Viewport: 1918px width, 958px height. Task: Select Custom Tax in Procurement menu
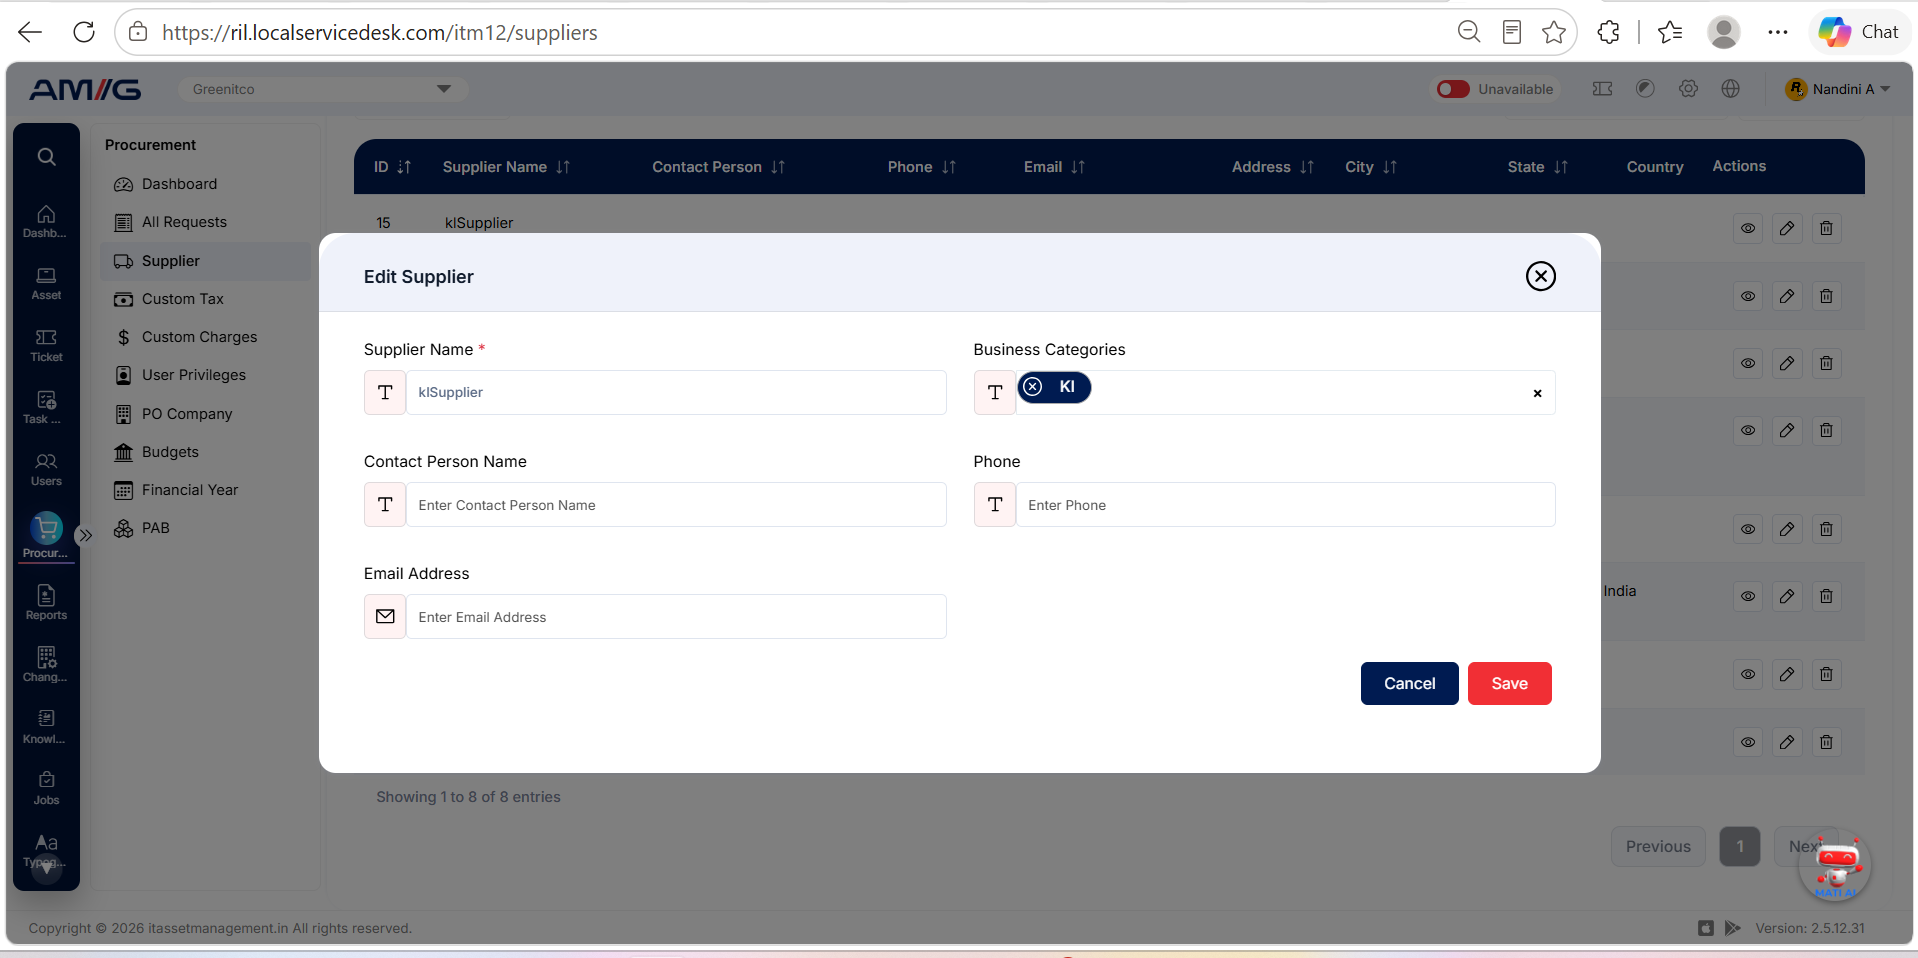point(182,299)
